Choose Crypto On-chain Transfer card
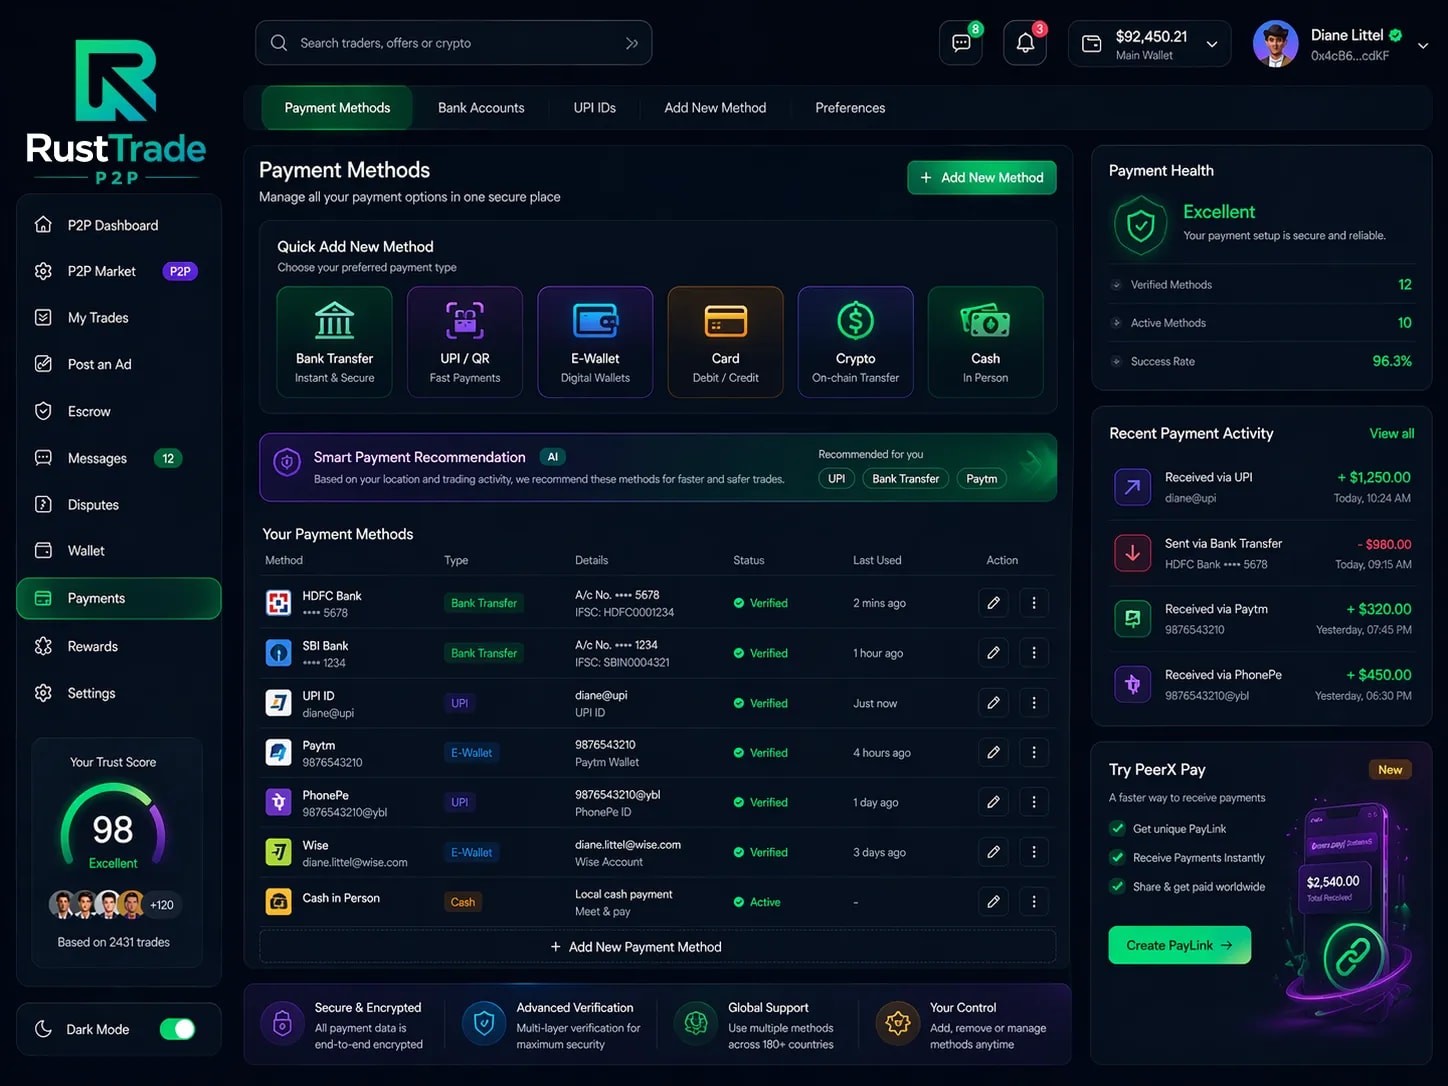Image resolution: width=1448 pixels, height=1086 pixels. pos(855,342)
